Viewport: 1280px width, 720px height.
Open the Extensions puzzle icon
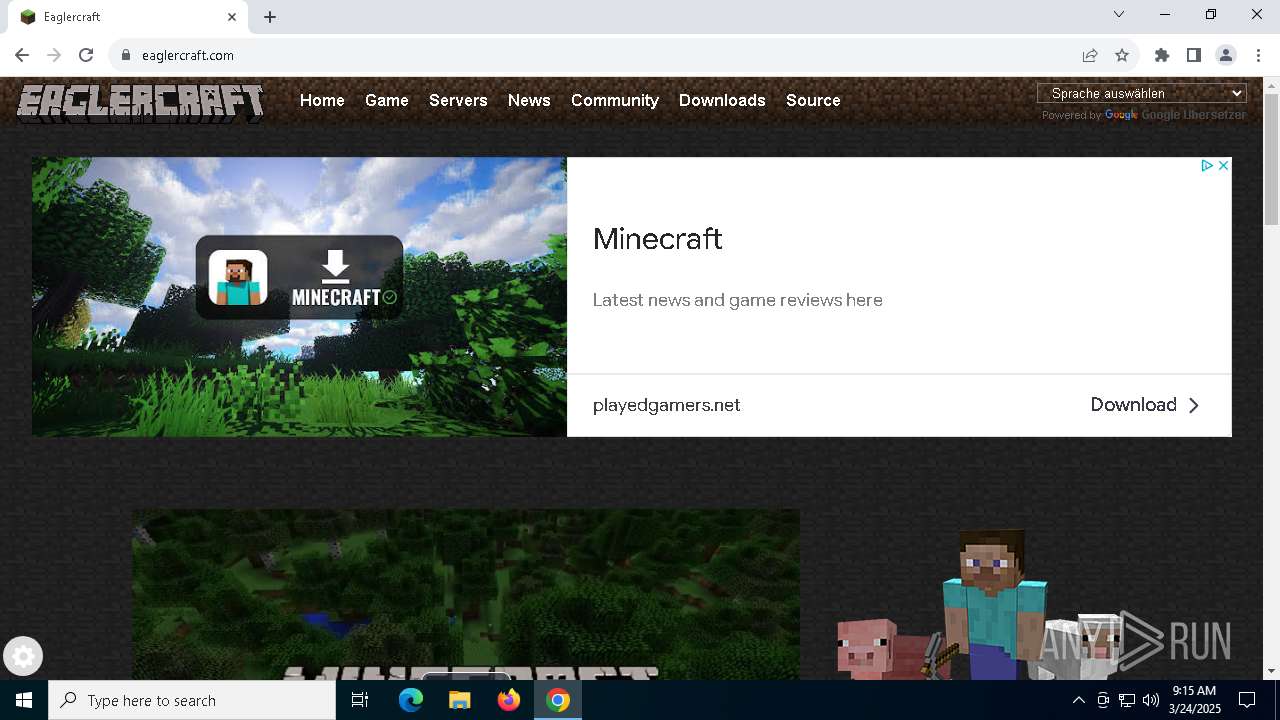pos(1162,55)
